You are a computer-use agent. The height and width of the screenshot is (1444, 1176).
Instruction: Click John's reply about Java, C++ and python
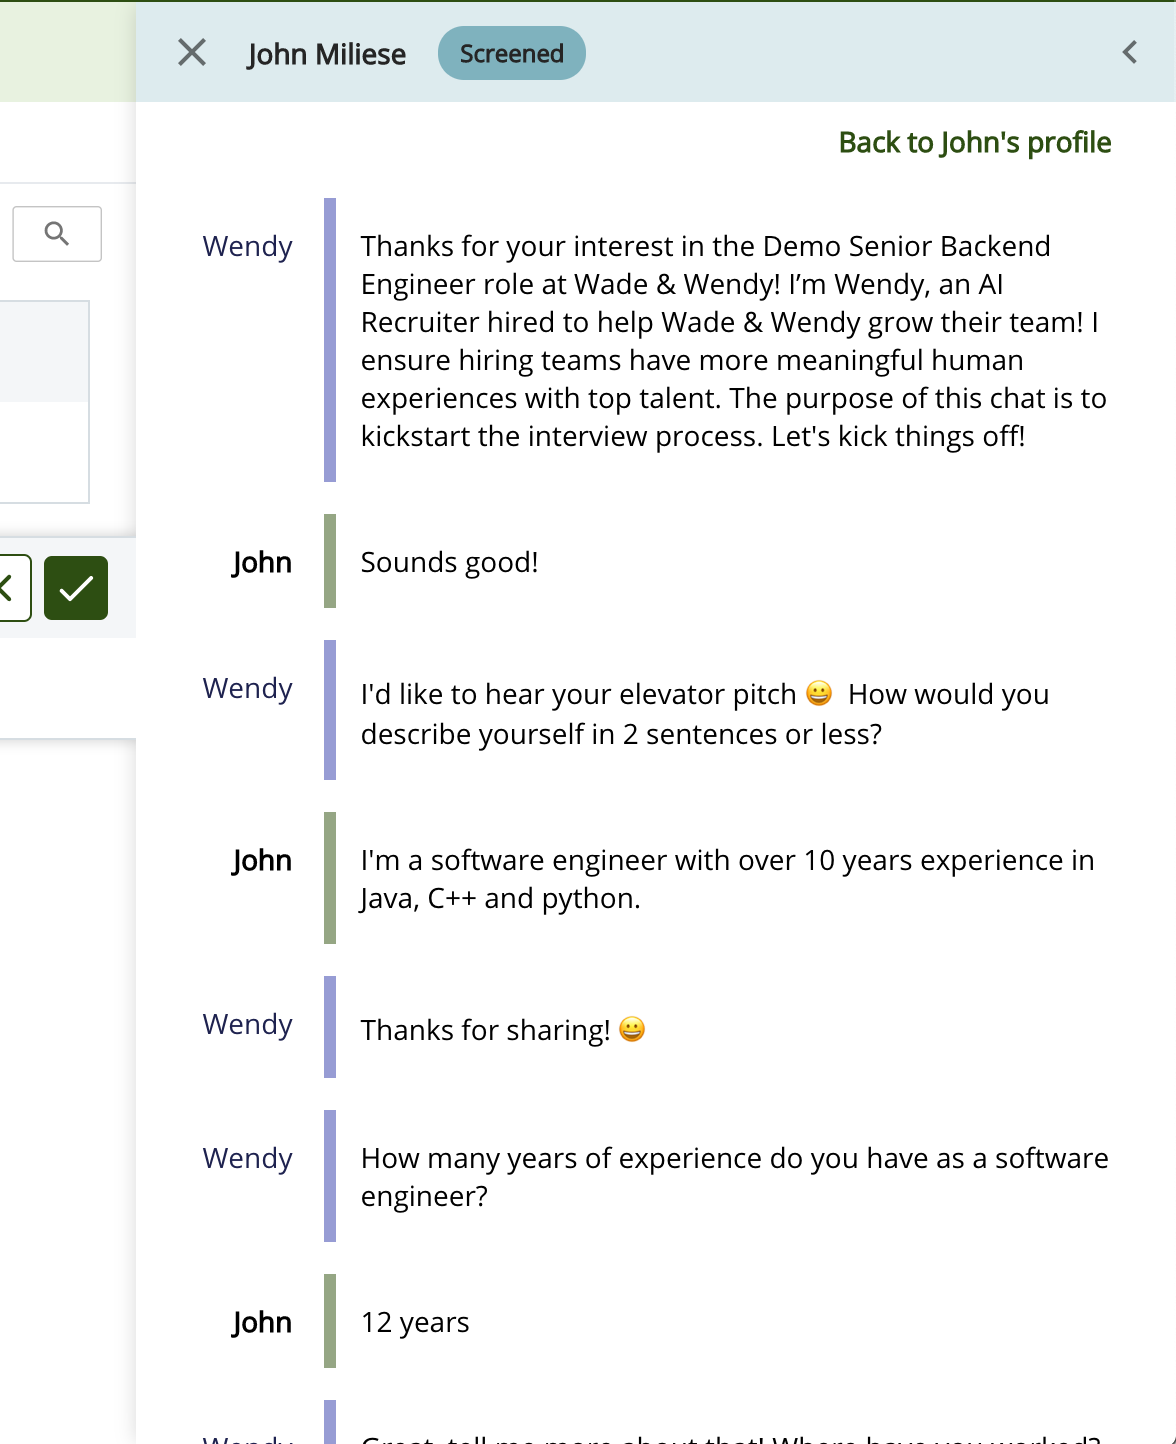tap(727, 879)
